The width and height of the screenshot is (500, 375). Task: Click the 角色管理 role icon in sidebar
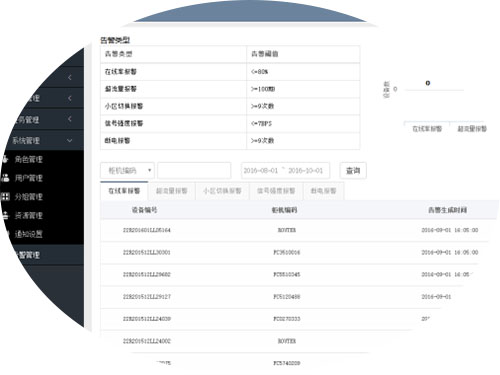click(x=5, y=159)
